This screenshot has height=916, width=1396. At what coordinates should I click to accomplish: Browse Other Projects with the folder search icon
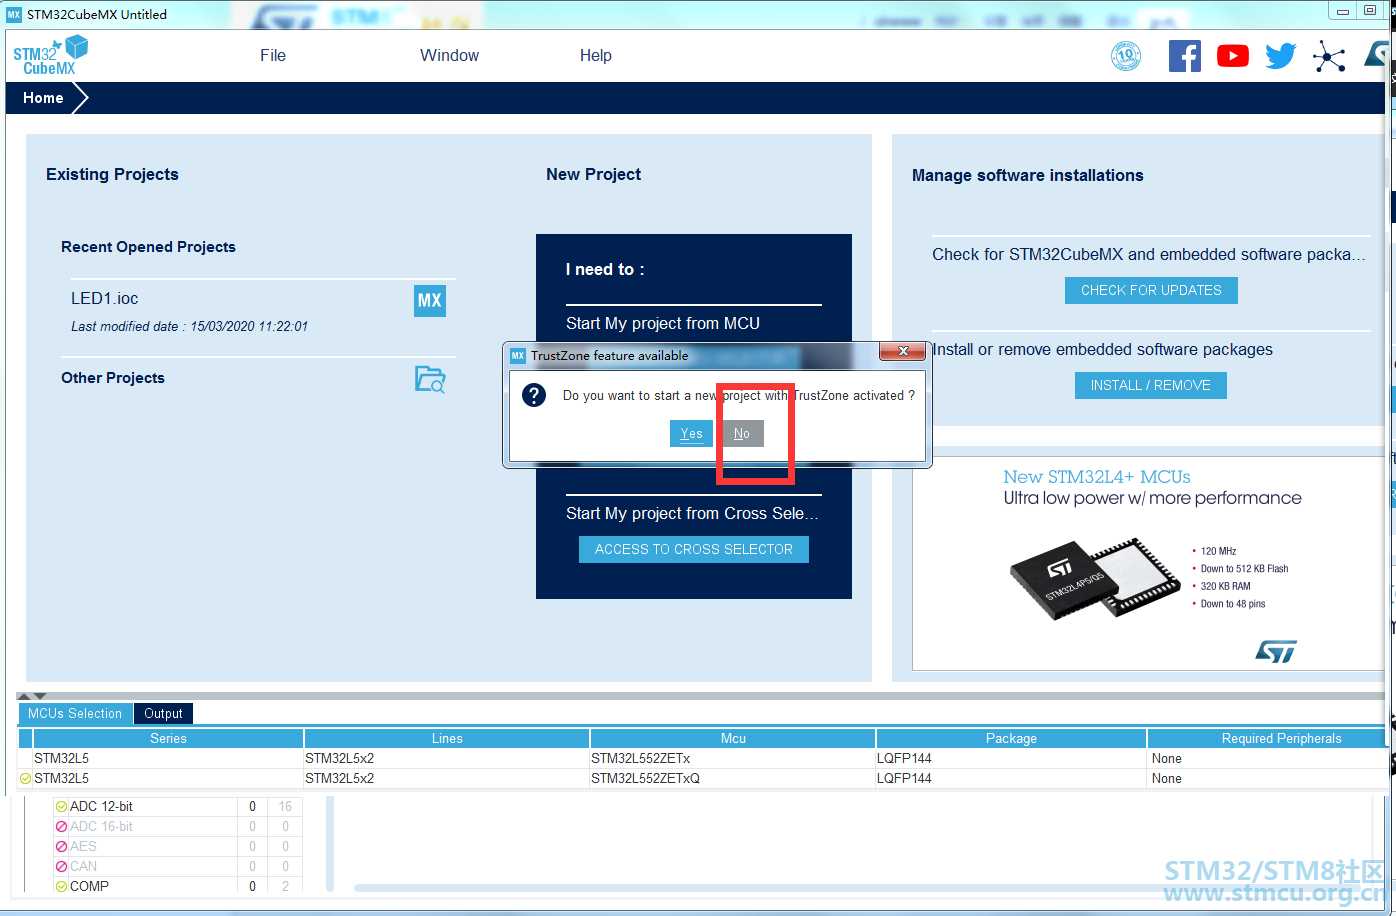pyautogui.click(x=430, y=379)
